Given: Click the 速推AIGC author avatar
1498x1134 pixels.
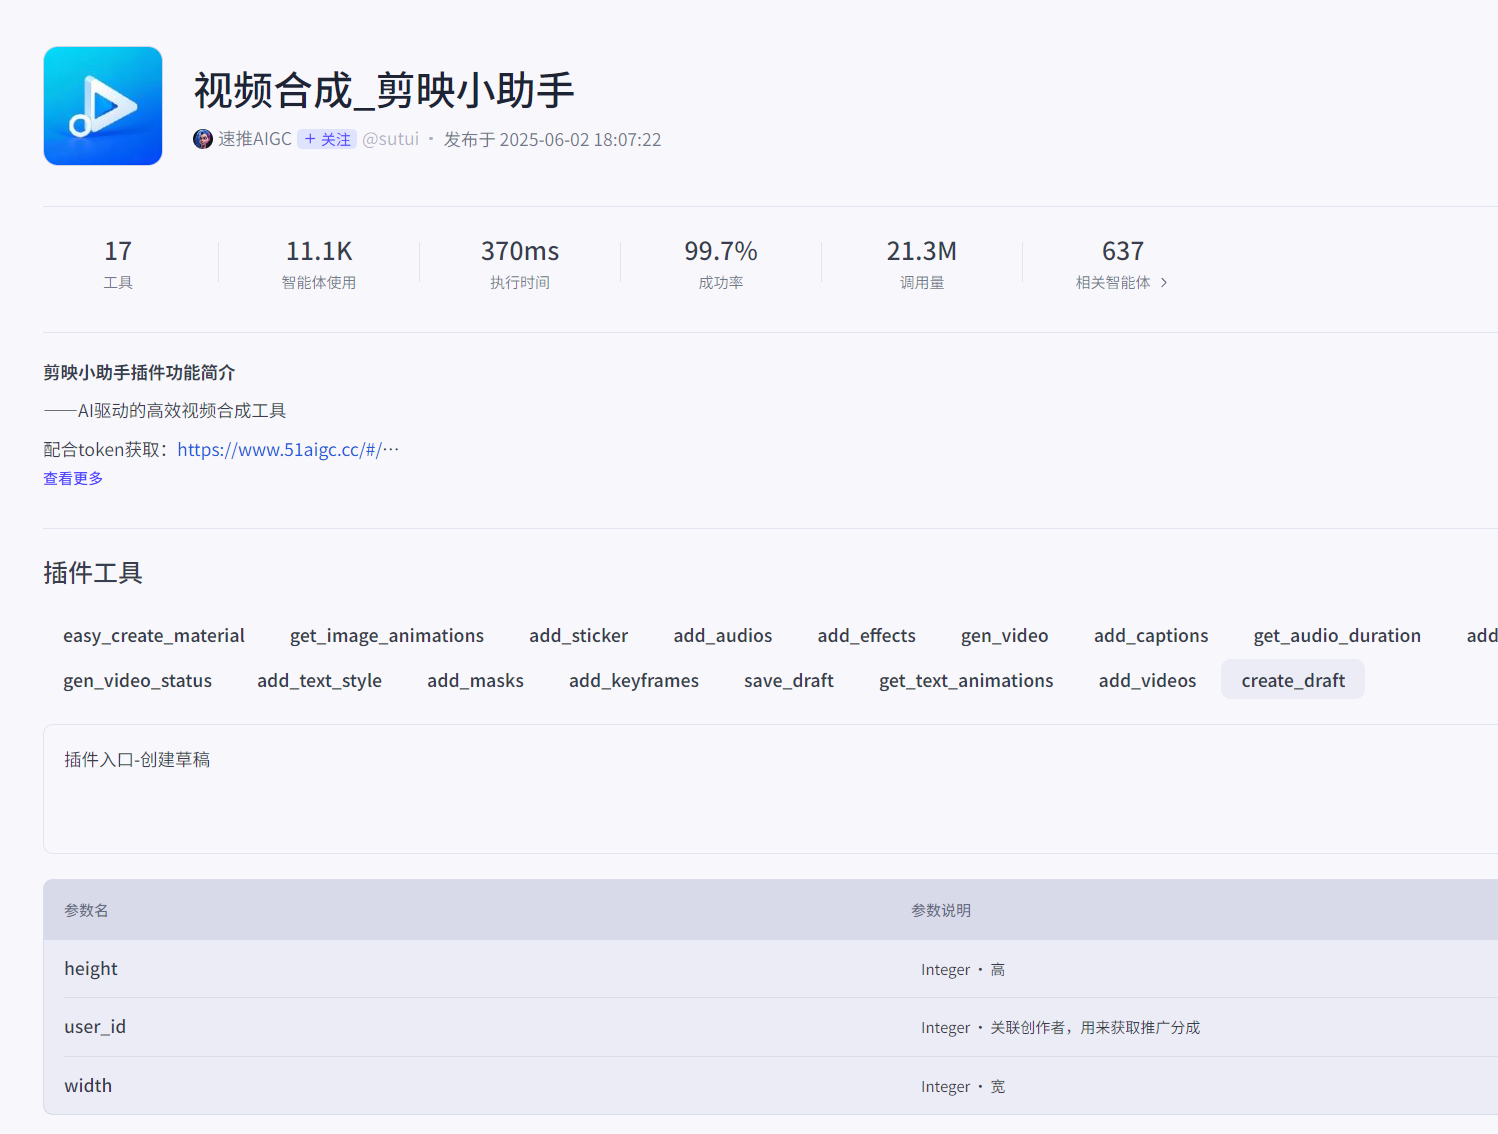Looking at the screenshot, I should click(x=203, y=139).
